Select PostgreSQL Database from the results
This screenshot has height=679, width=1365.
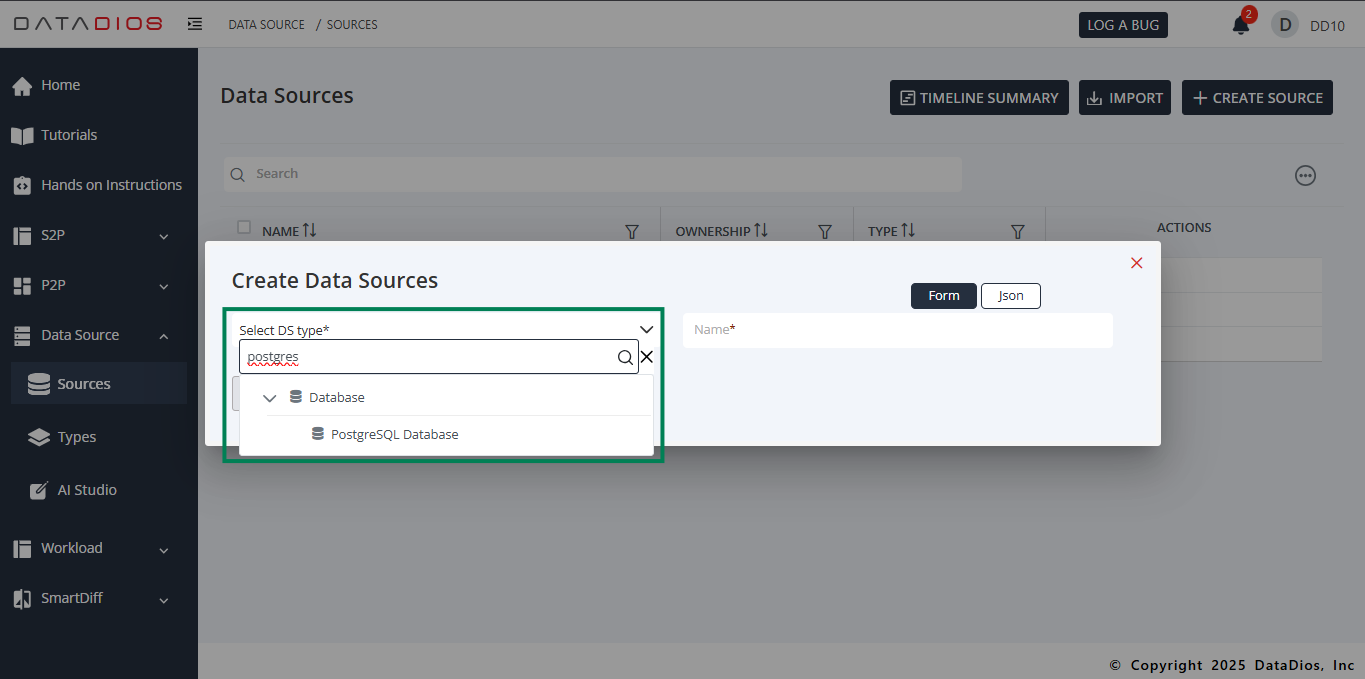(395, 433)
